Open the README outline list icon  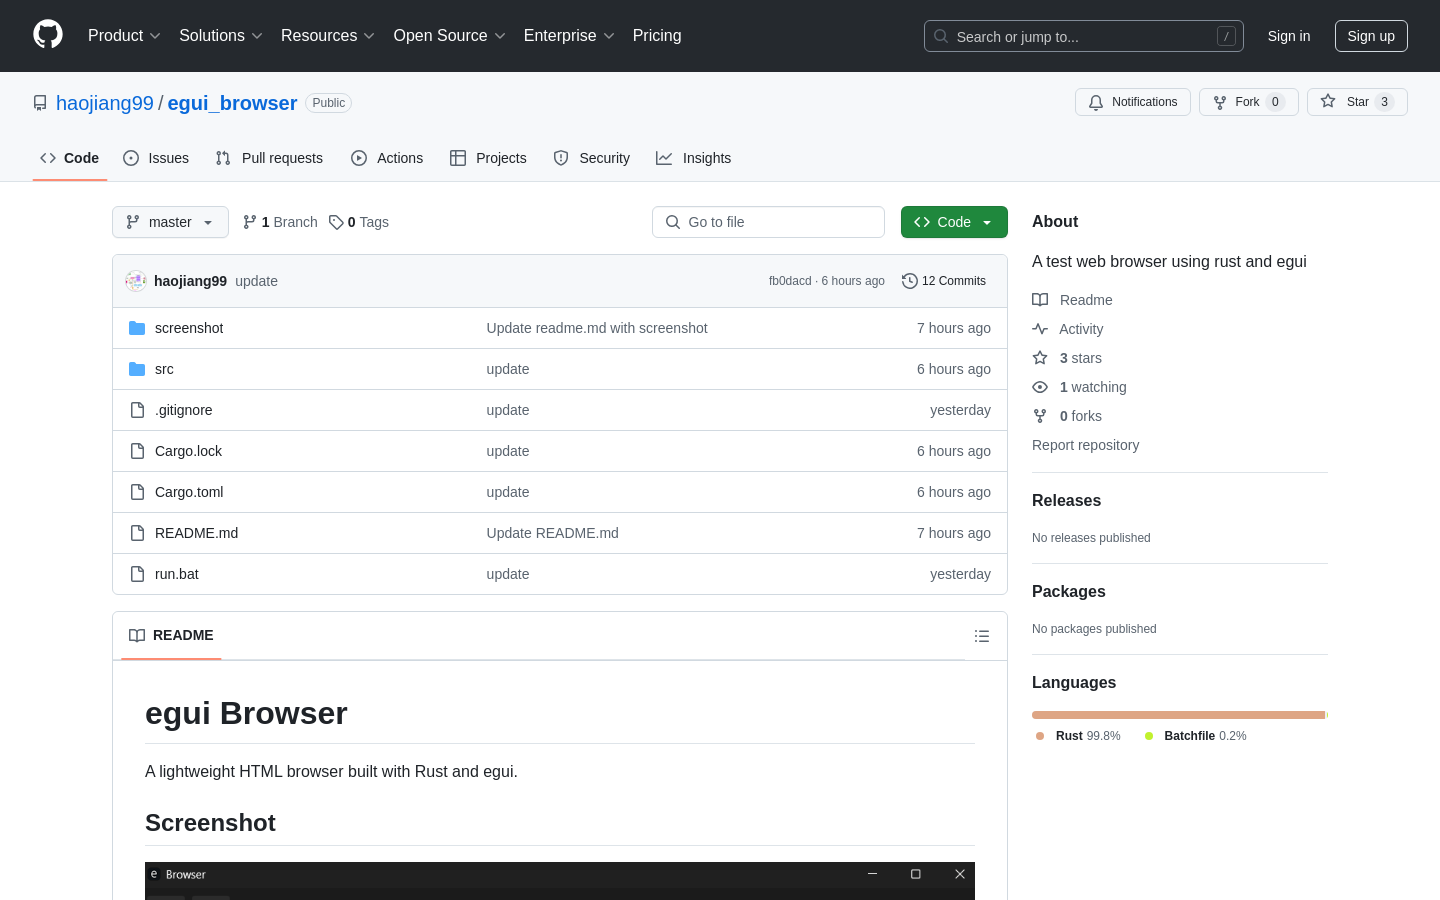point(982,636)
